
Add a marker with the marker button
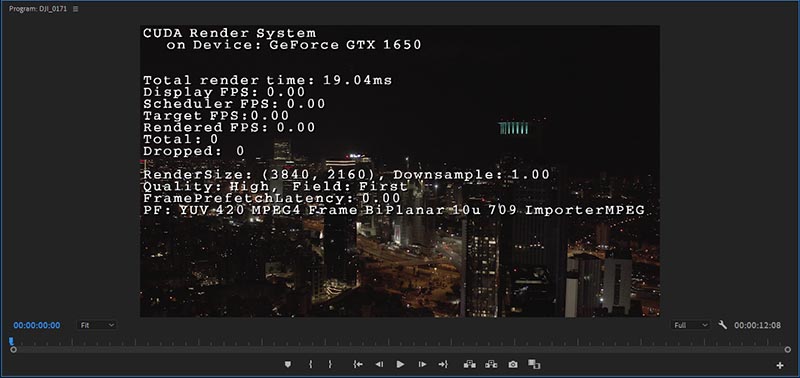tap(288, 364)
